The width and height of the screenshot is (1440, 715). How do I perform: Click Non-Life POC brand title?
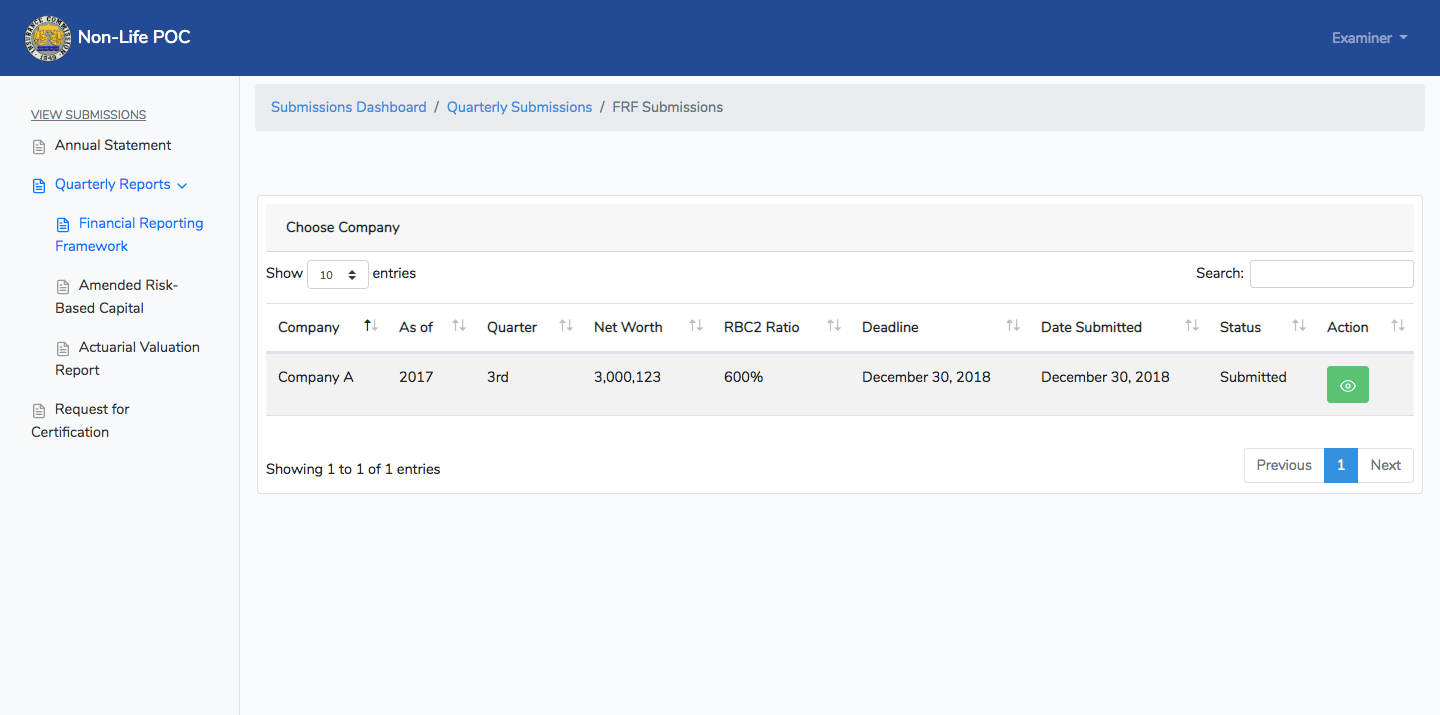134,38
